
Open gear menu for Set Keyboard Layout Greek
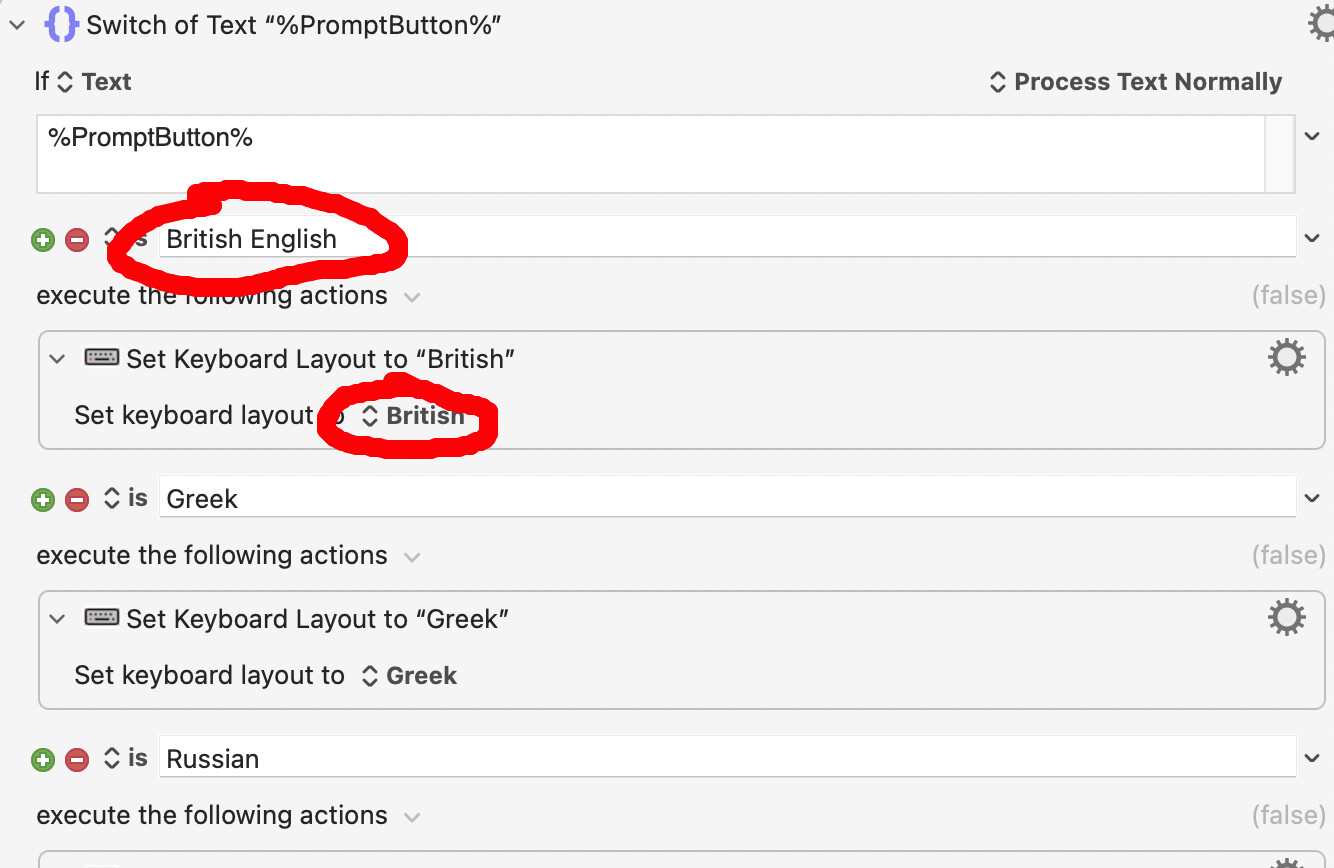(1286, 617)
